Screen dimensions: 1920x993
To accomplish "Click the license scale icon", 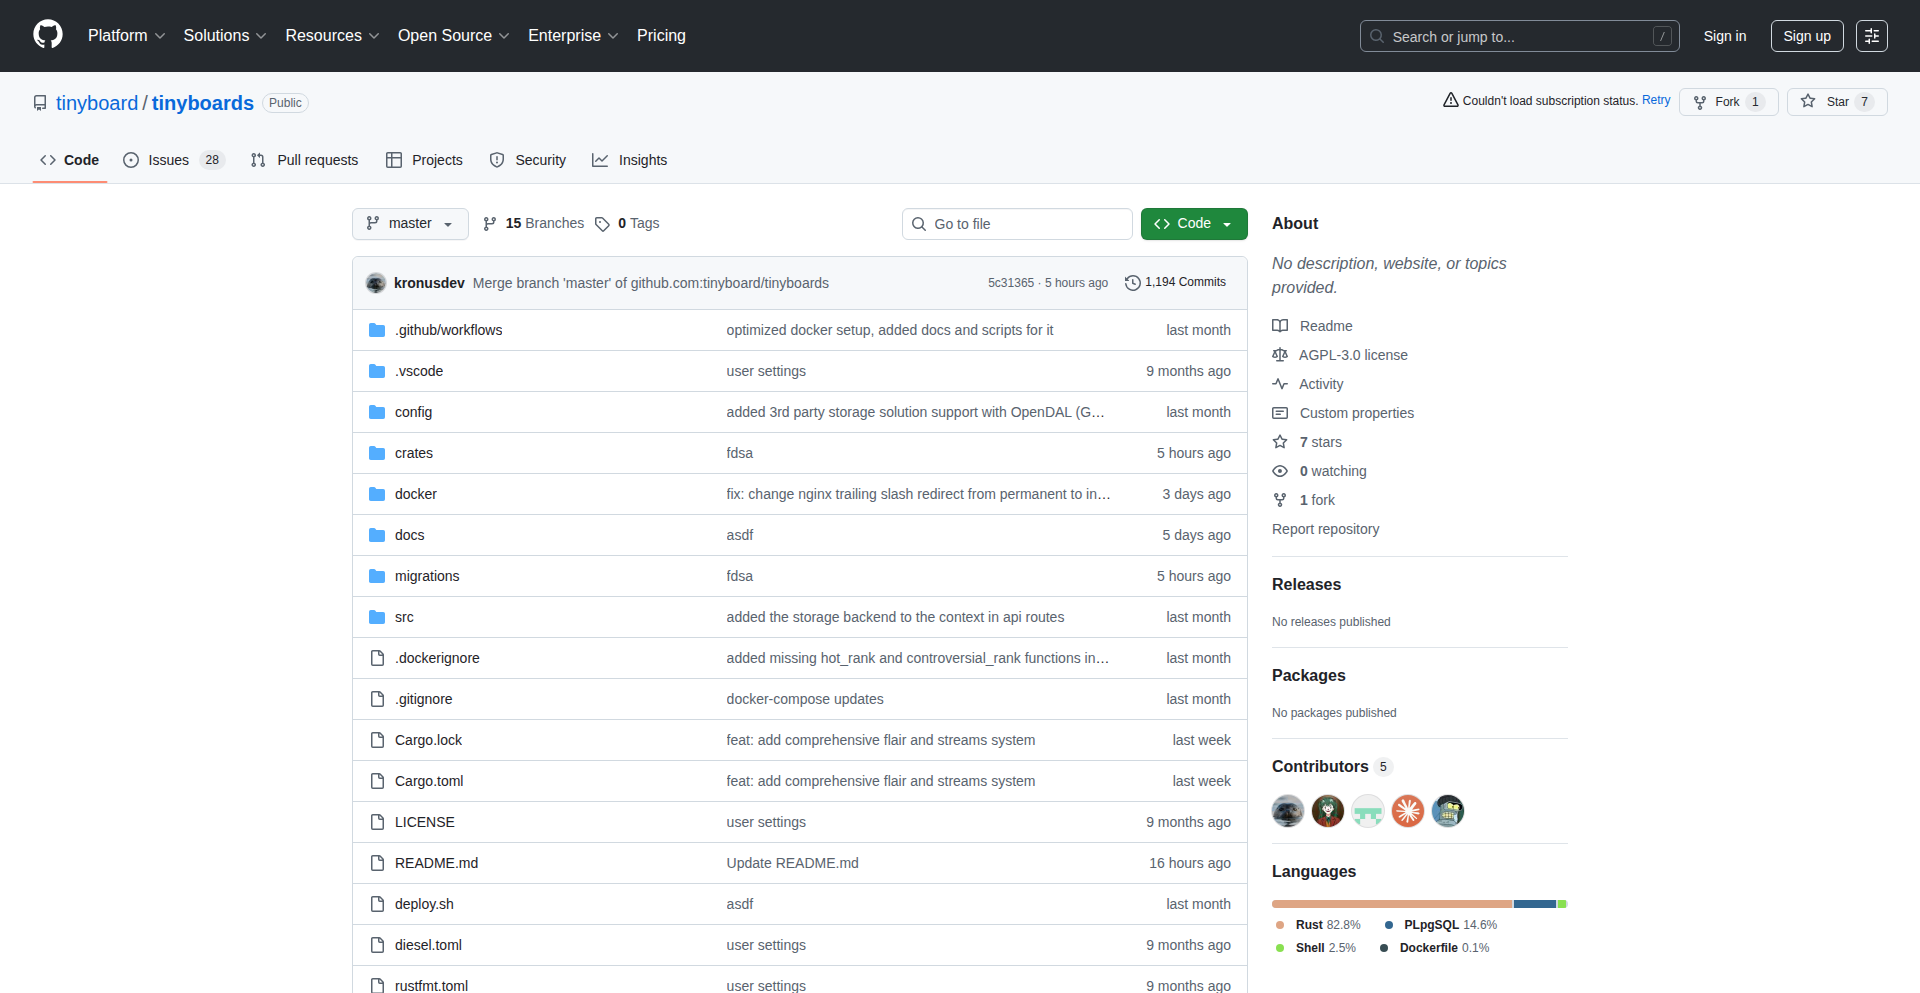I will [x=1280, y=355].
